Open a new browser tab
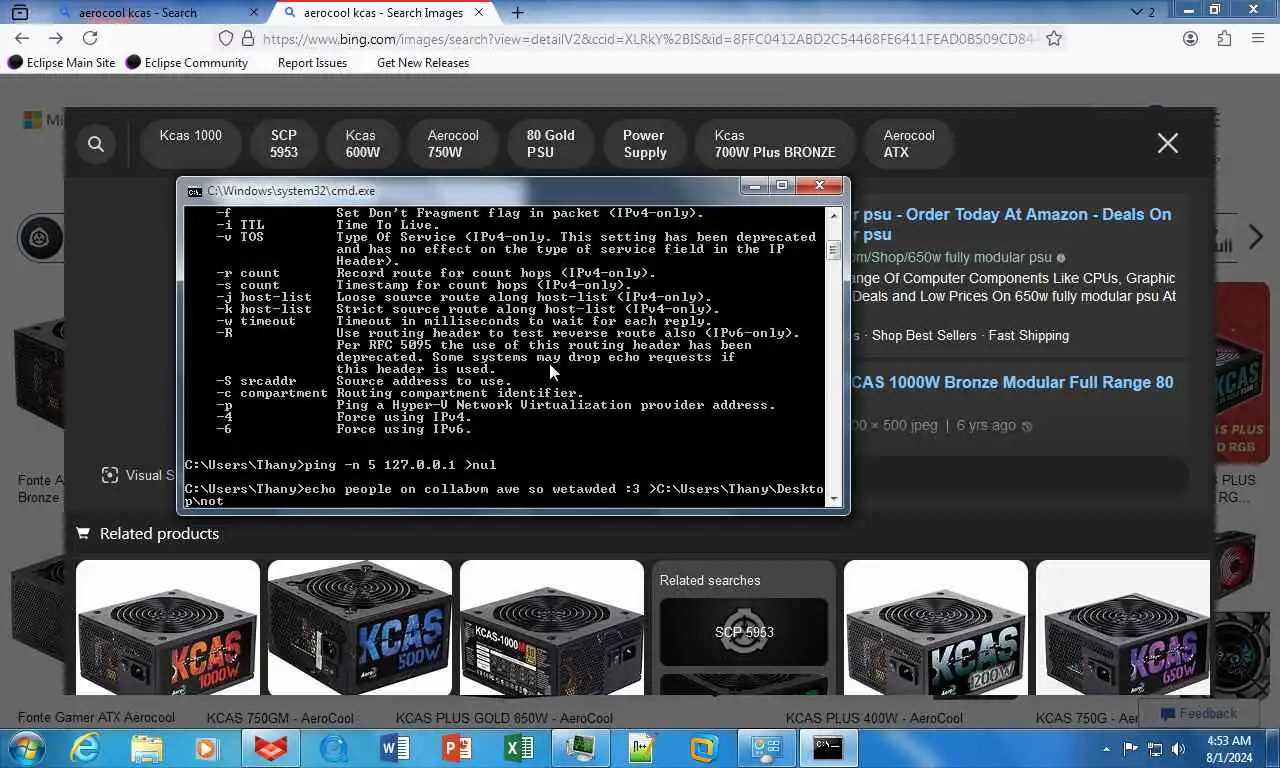Screen dimensions: 1280x768 (517, 13)
